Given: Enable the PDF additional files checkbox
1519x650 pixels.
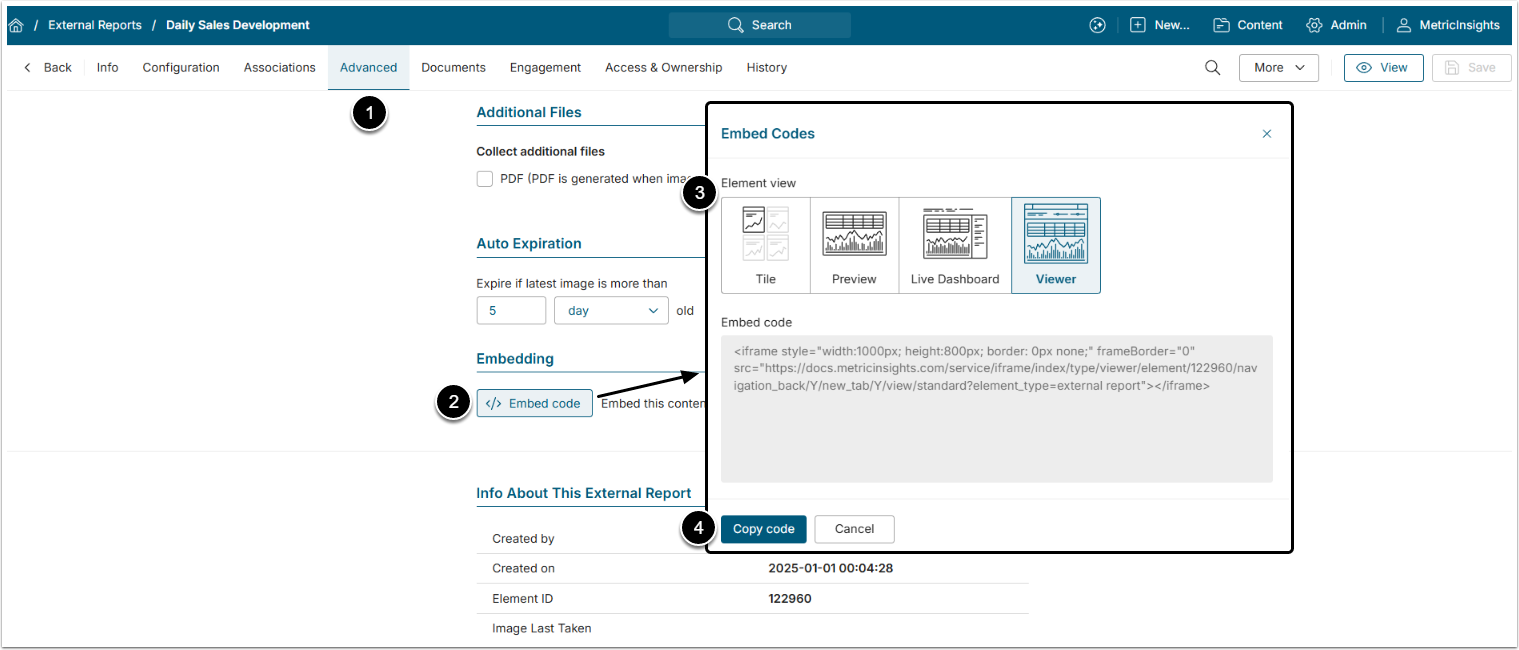Looking at the screenshot, I should [x=485, y=179].
